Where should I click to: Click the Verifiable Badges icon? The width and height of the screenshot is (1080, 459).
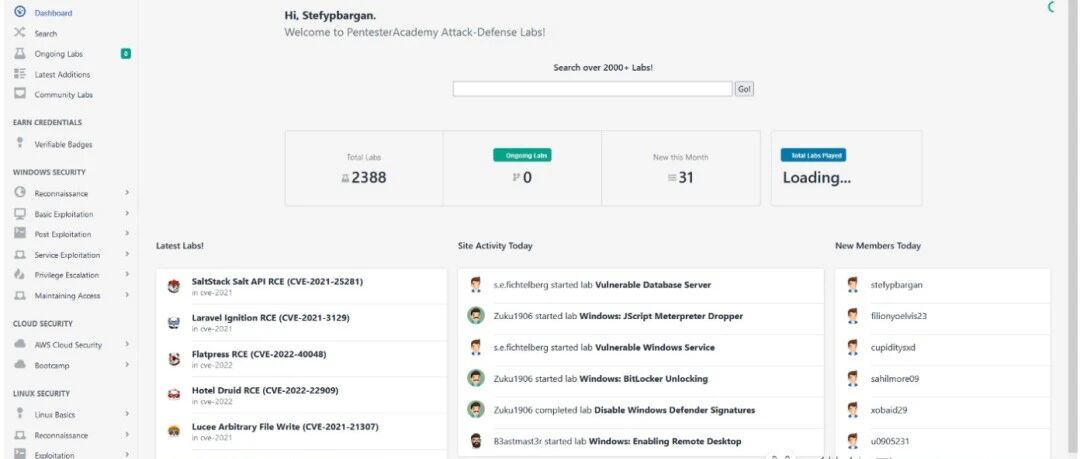click(x=20, y=143)
